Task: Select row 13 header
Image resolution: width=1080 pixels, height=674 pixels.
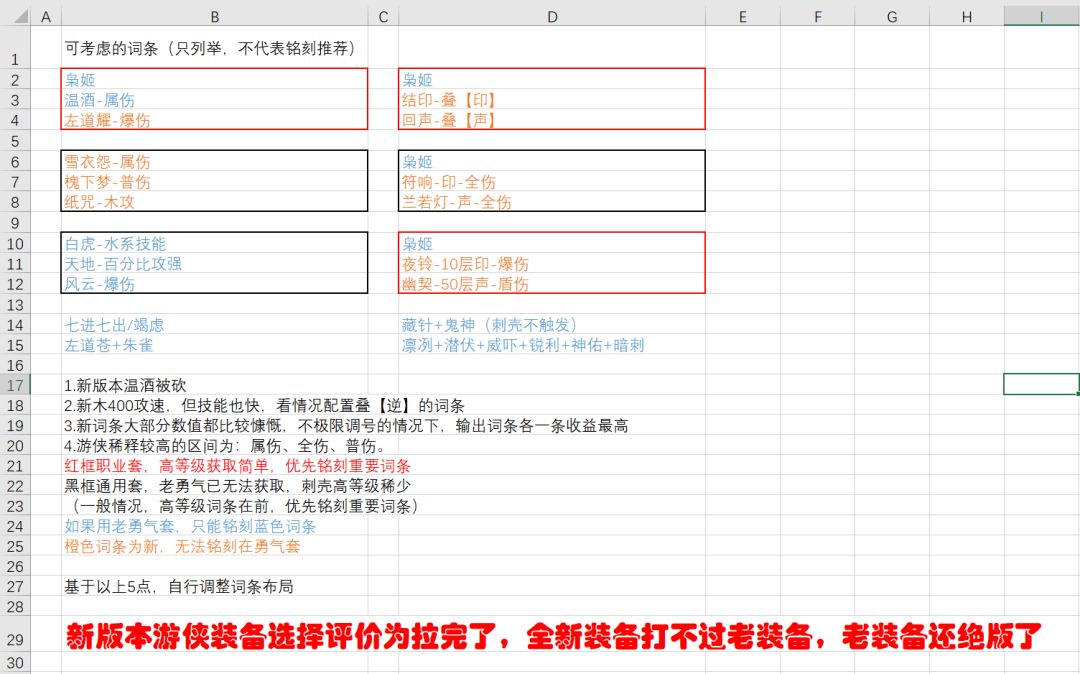Action: [x=15, y=305]
